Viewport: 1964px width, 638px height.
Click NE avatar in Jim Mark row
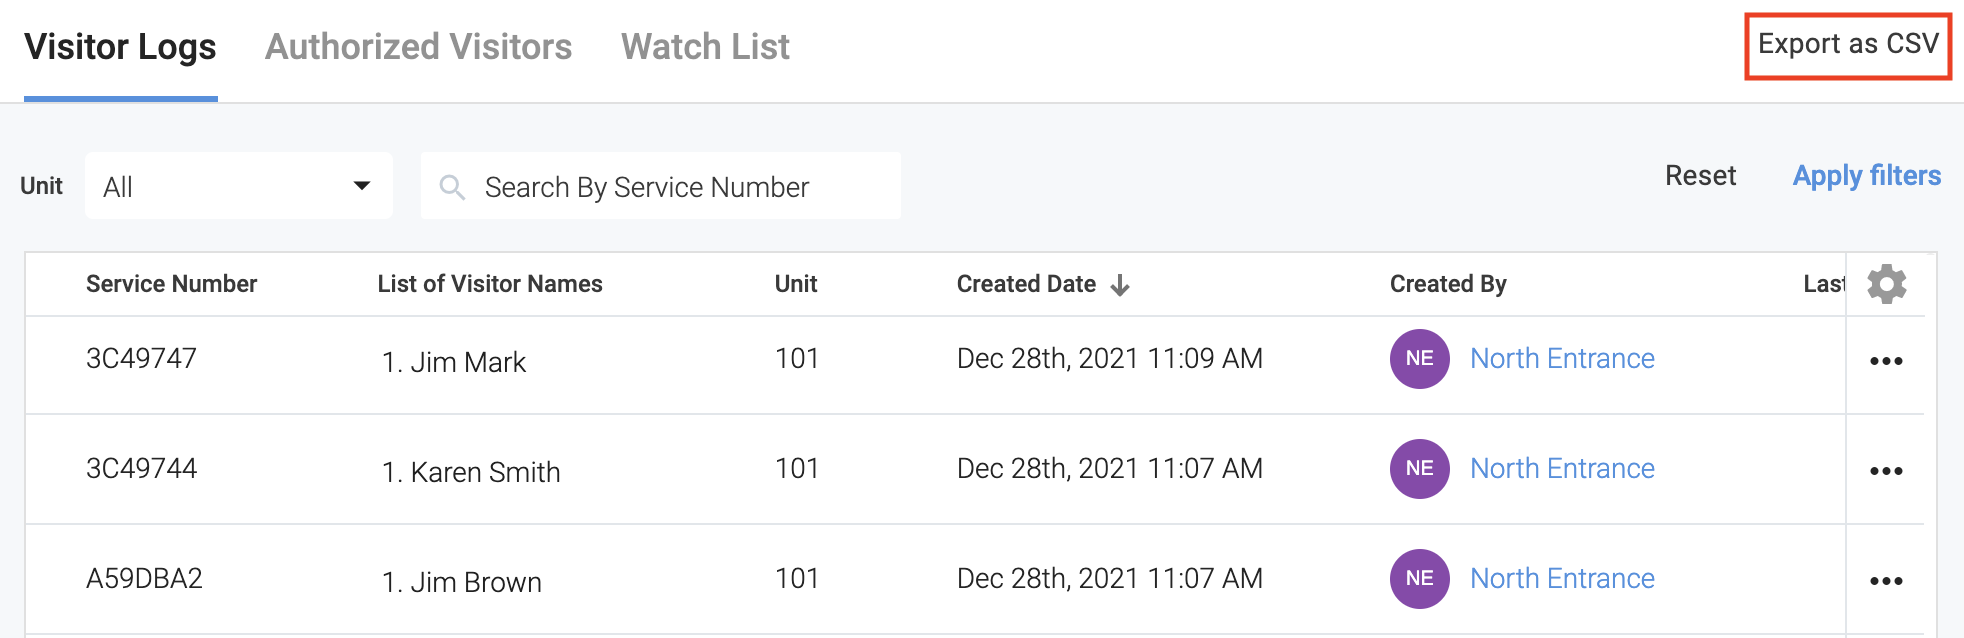click(x=1419, y=359)
